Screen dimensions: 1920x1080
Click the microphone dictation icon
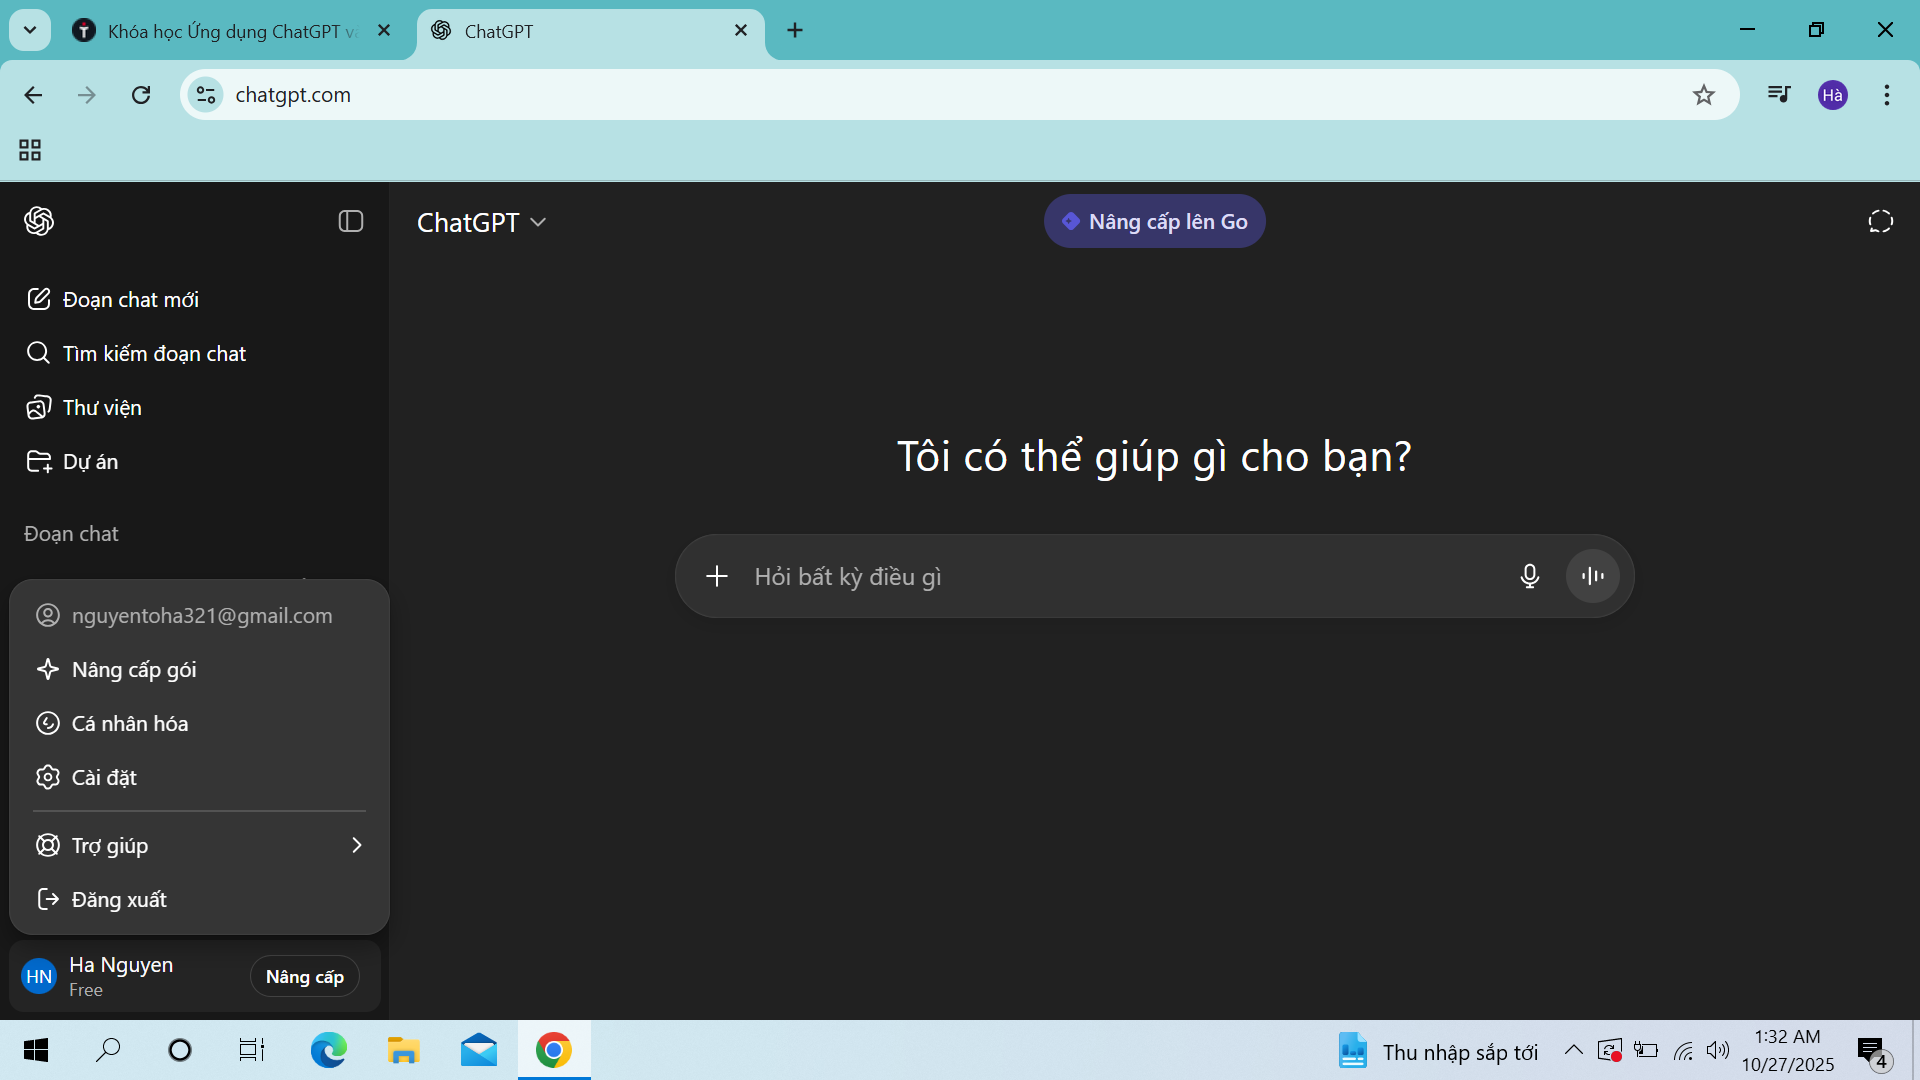point(1529,576)
